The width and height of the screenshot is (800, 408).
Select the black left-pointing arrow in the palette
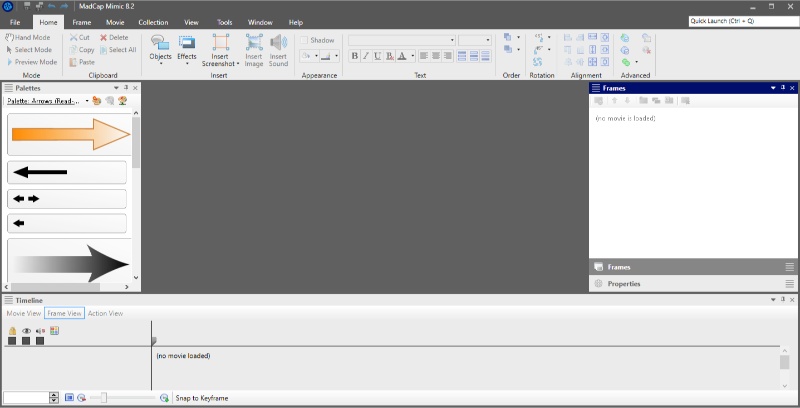[67, 172]
